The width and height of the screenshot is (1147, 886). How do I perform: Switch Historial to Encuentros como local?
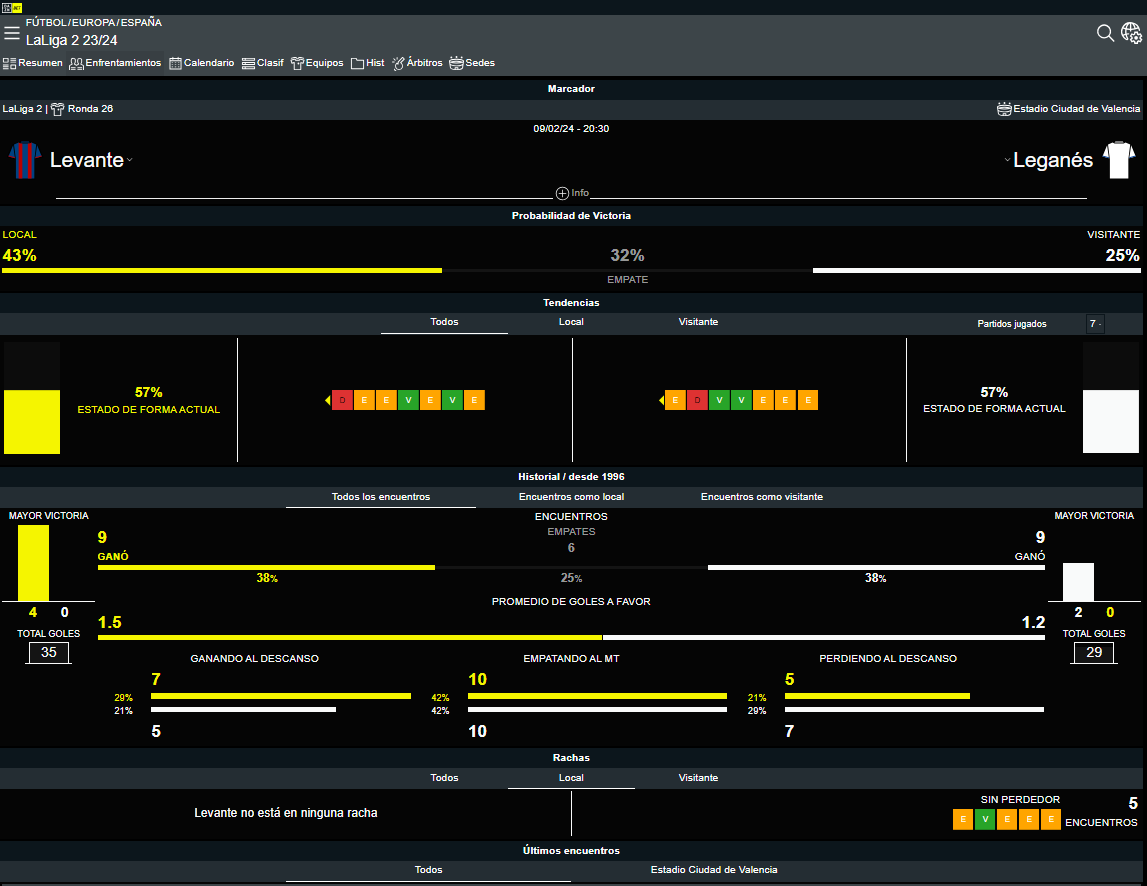point(571,497)
